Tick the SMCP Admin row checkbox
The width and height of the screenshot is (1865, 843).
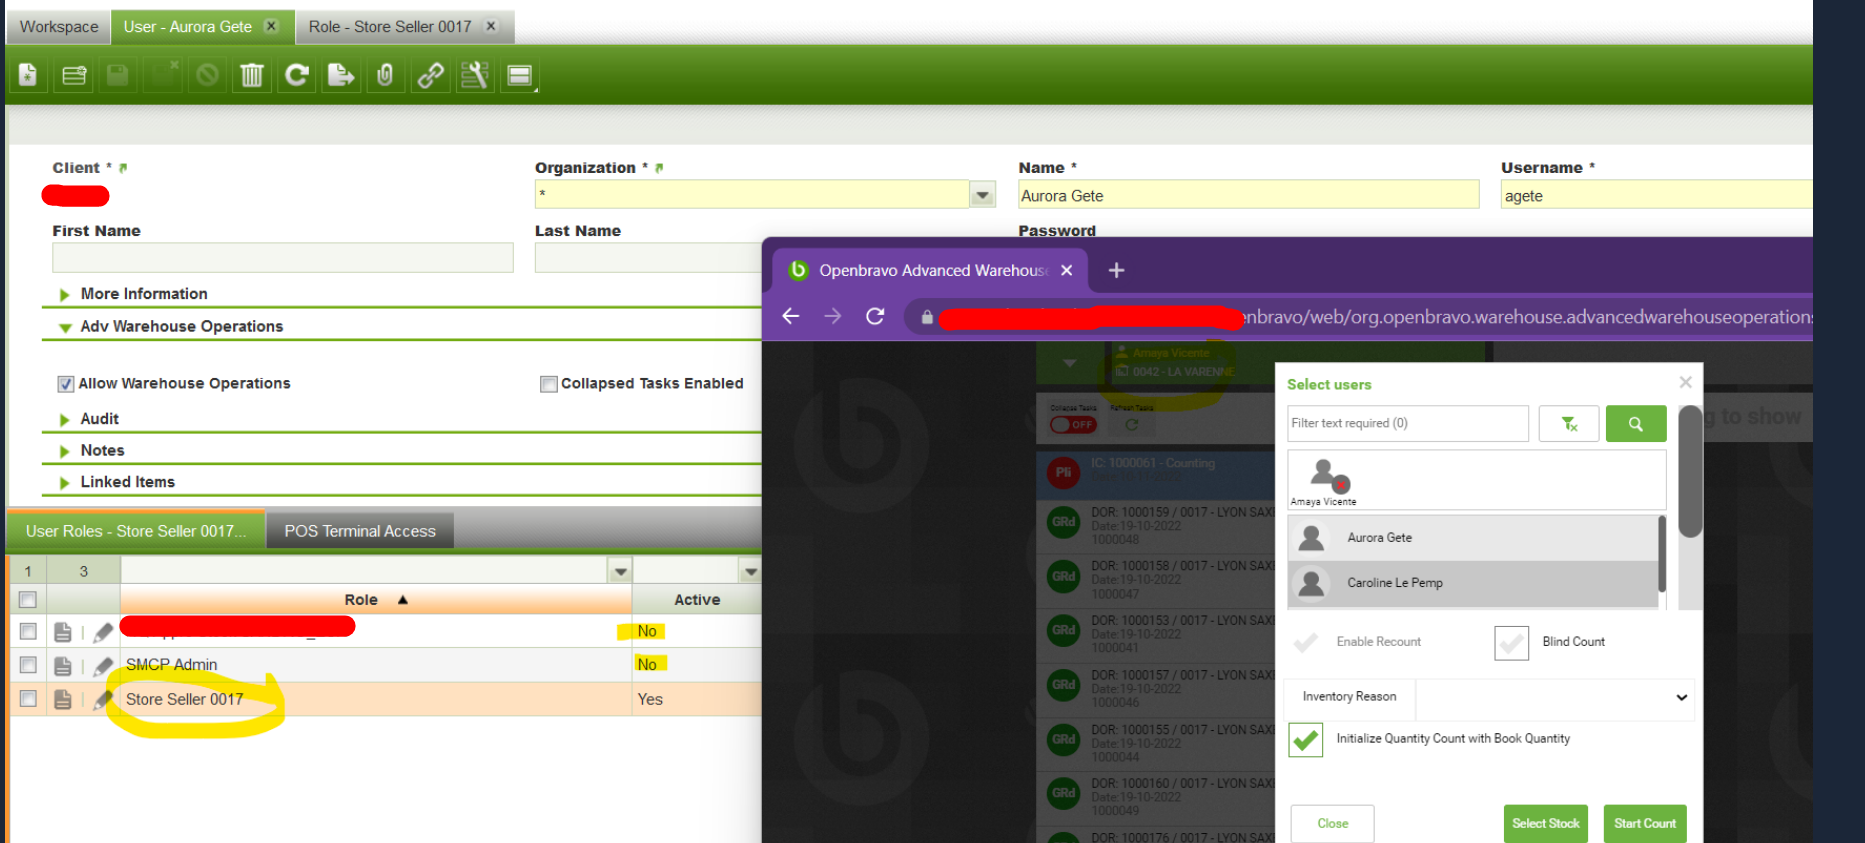point(28,665)
